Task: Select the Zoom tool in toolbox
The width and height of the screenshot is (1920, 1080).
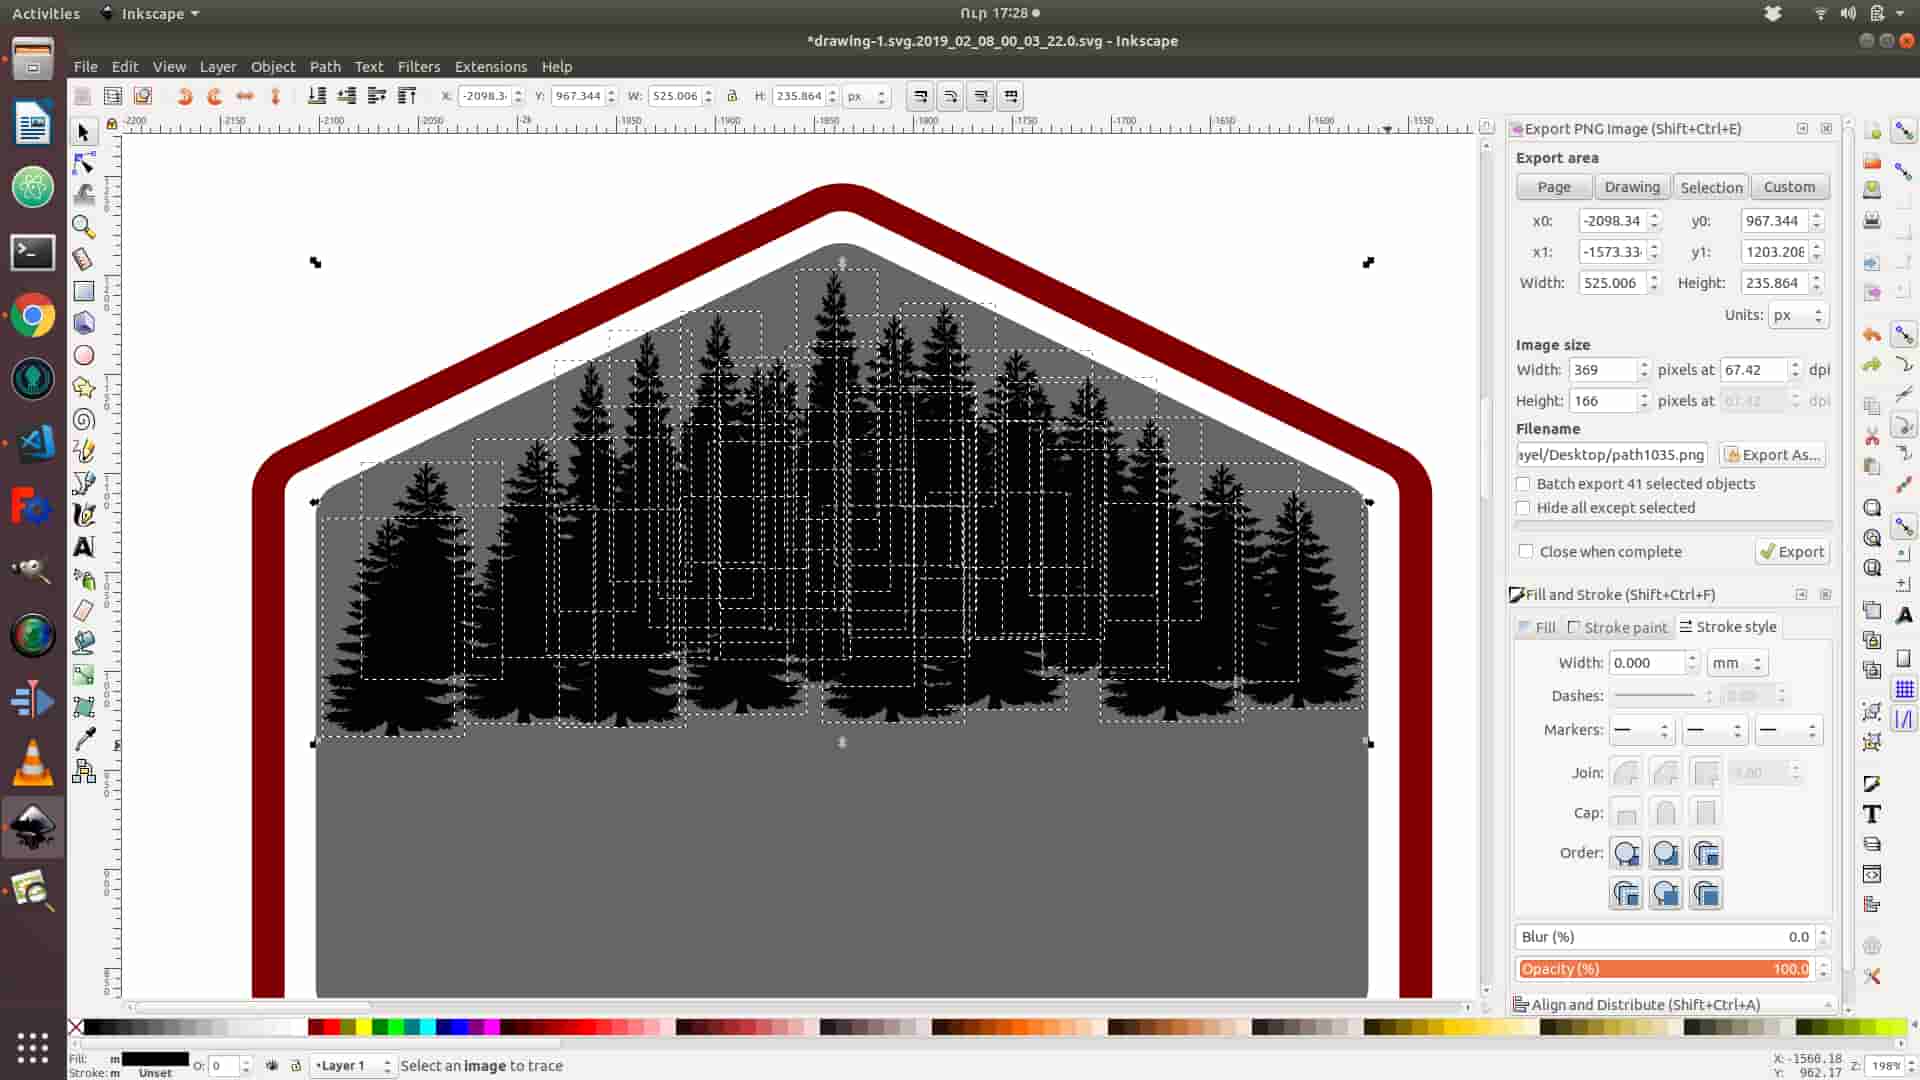Action: coord(84,227)
